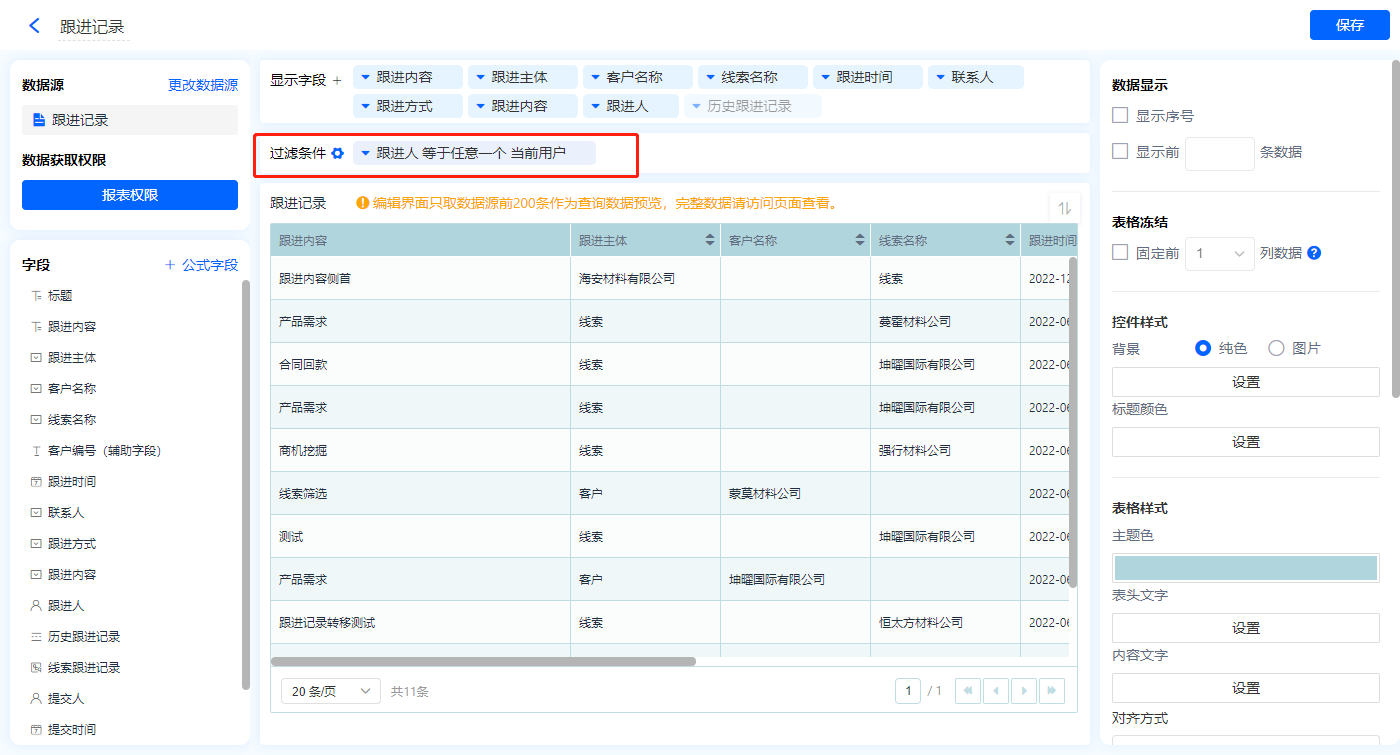
Task: Check the 固定前 freeze columns checkbox
Action: (x=1121, y=253)
